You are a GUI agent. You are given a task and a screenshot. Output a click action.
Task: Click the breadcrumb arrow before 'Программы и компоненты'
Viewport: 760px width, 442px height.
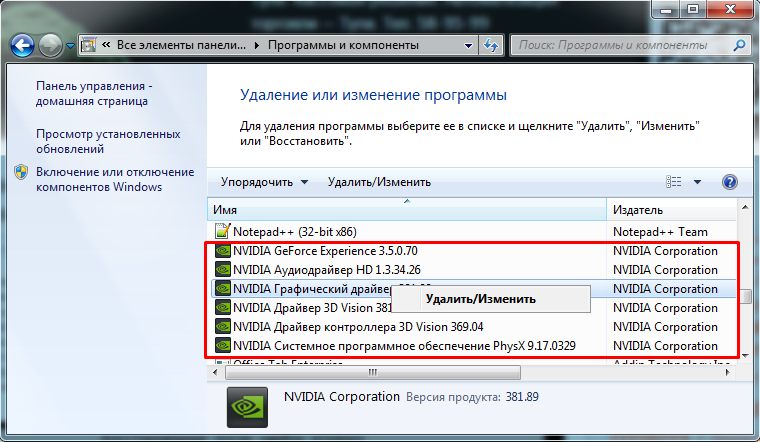coord(257,46)
